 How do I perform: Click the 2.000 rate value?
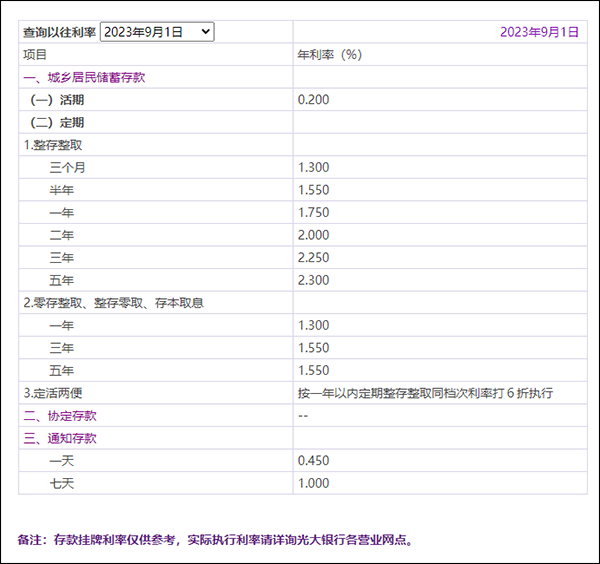tap(313, 235)
